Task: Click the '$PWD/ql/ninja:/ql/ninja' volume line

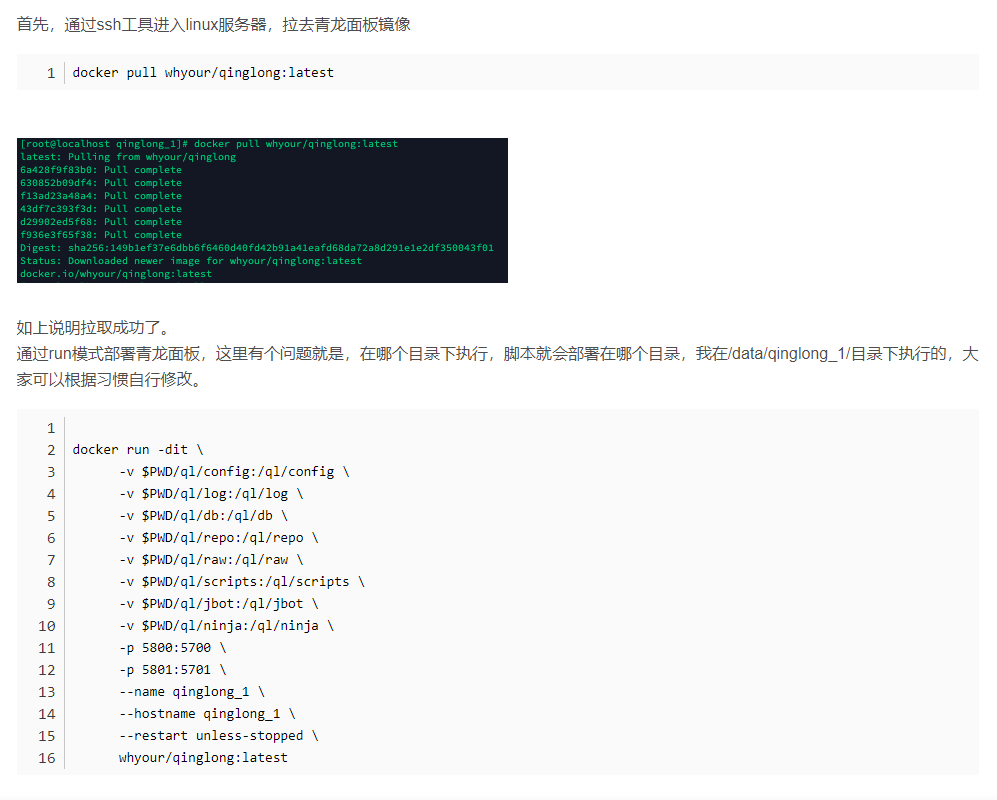Action: [226, 626]
